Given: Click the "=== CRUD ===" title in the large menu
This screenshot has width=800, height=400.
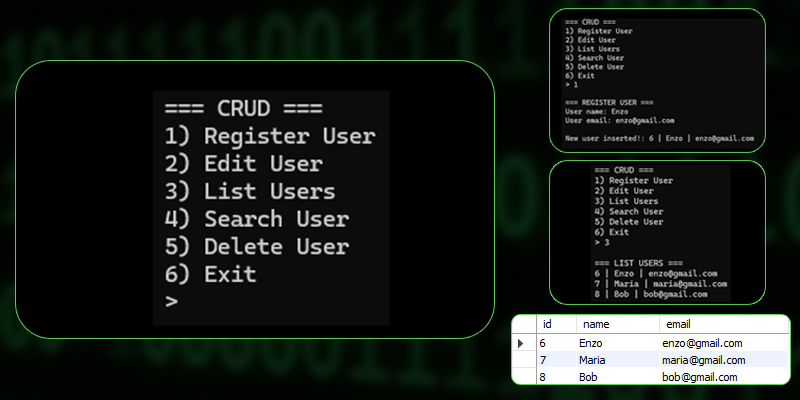Looking at the screenshot, I should coord(243,109).
